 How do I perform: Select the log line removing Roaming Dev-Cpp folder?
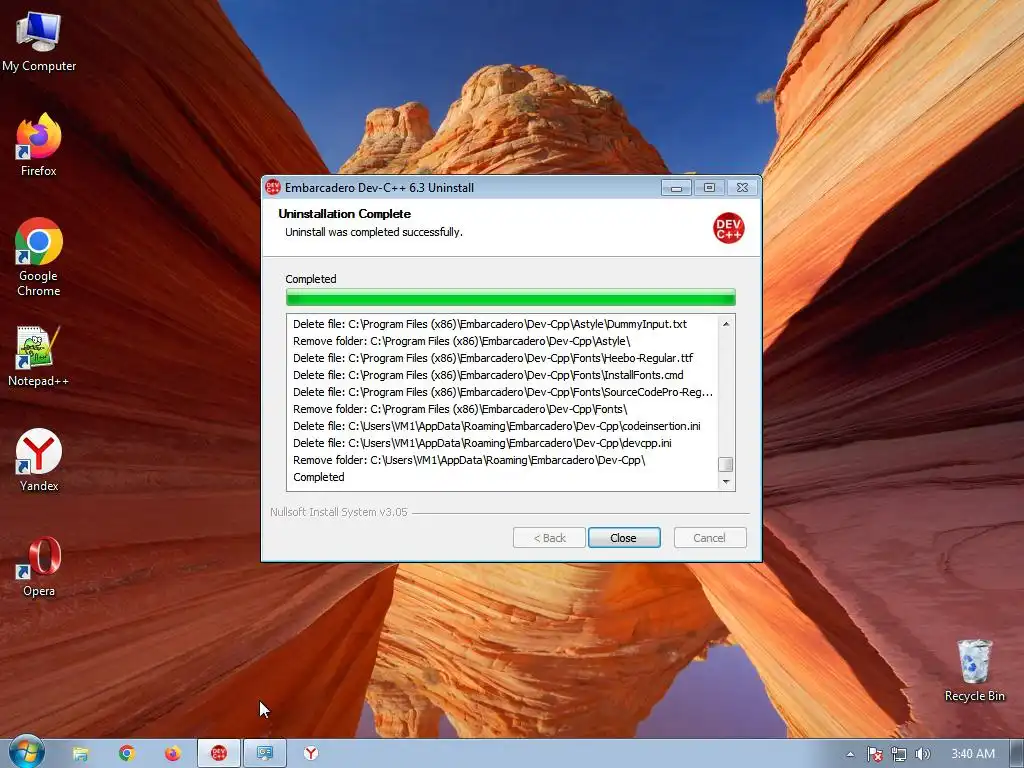pos(469,460)
